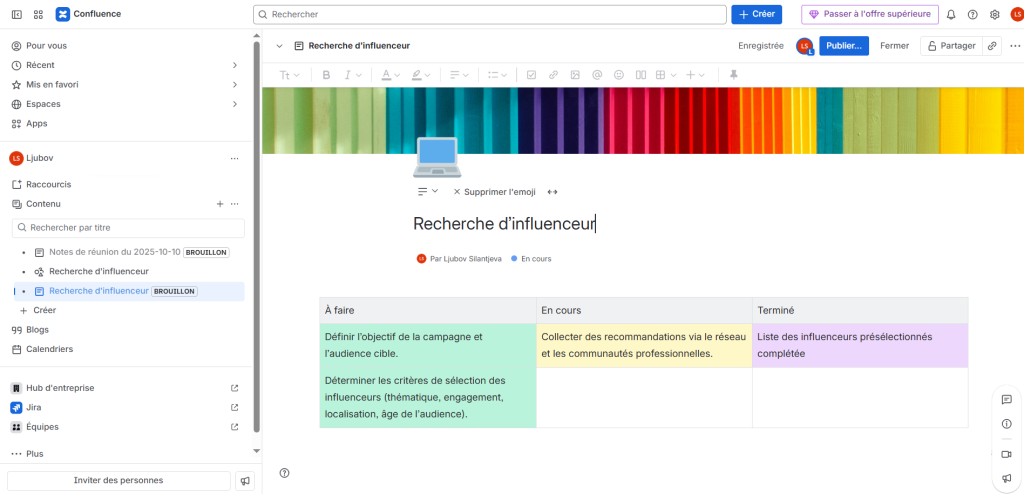Toggle bold formatting in the editor toolbar
The height and width of the screenshot is (494, 1024).
326,75
